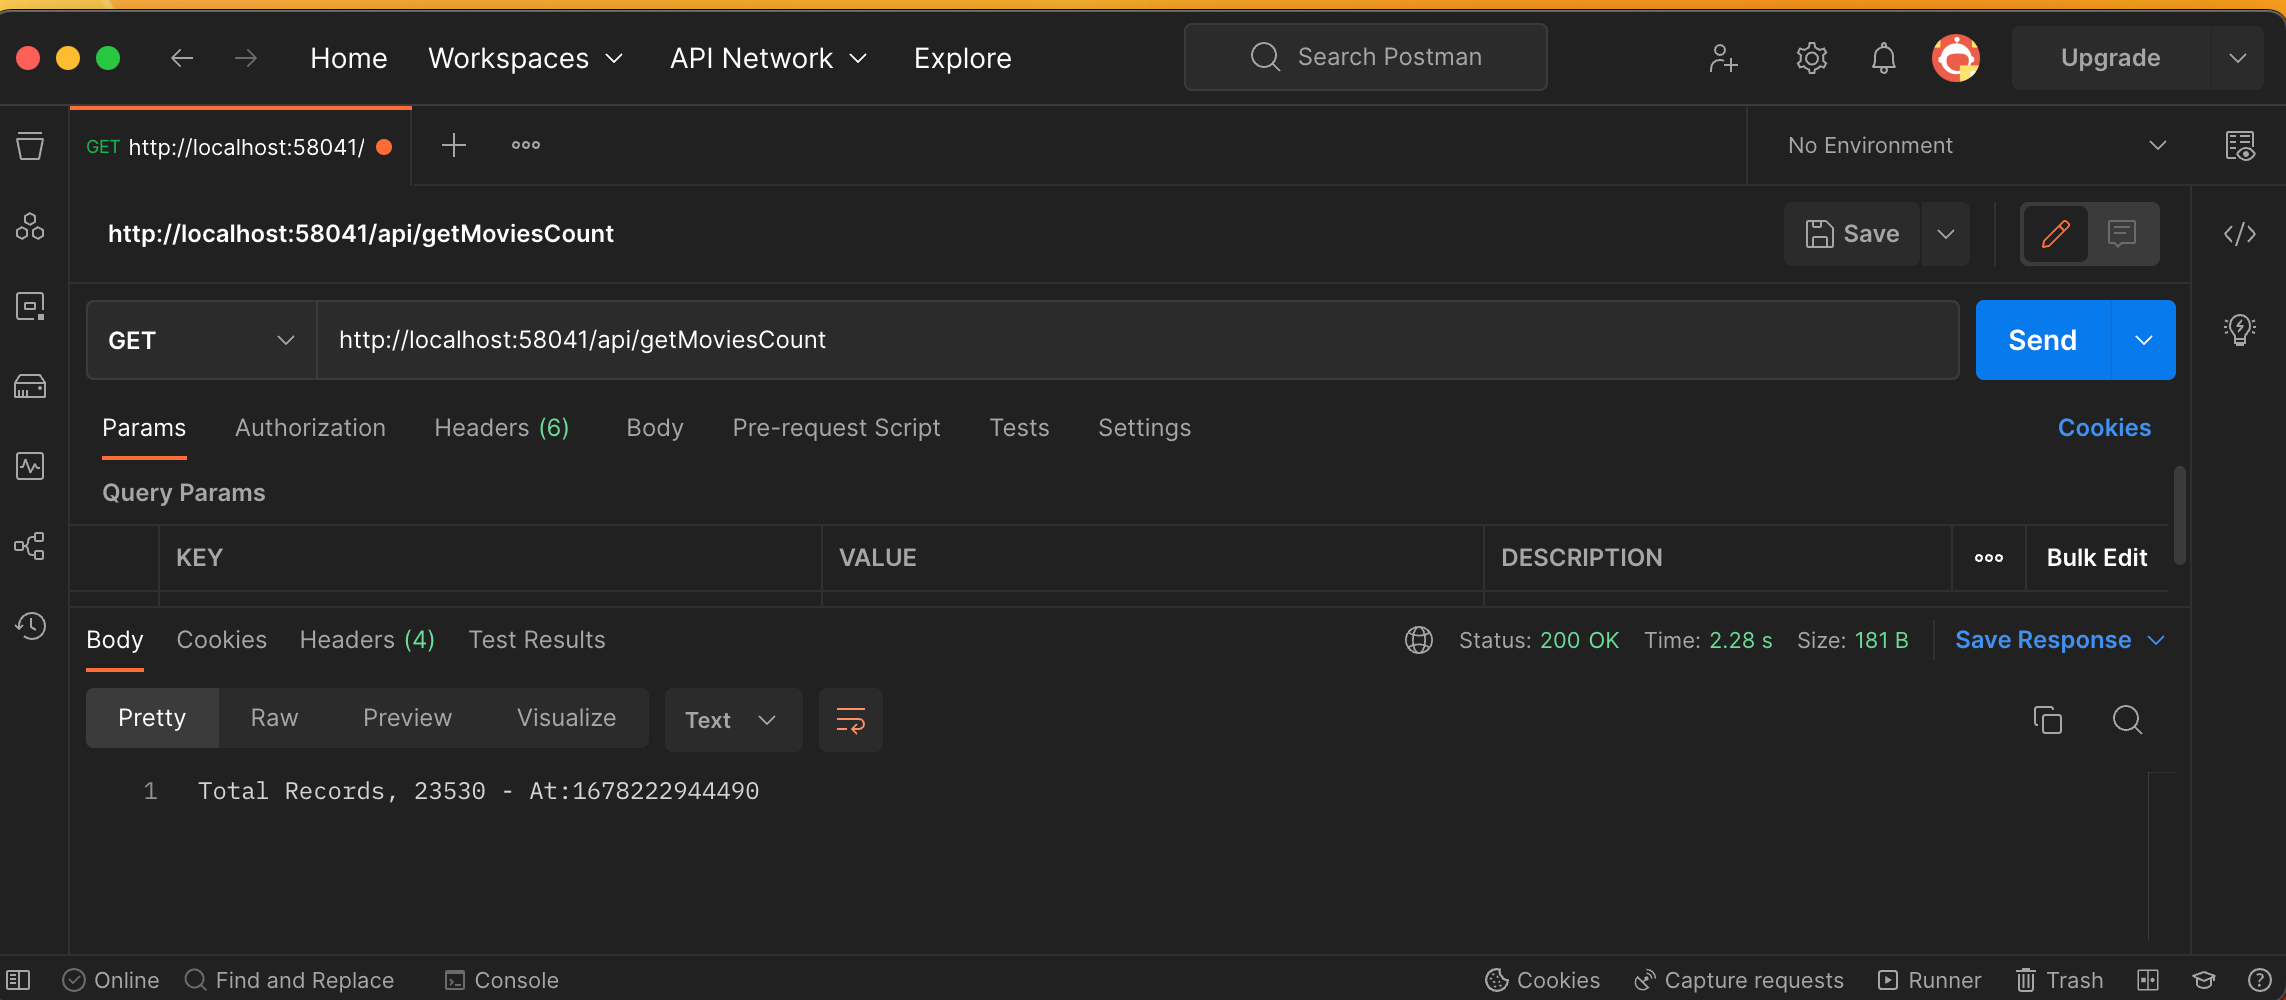Image resolution: width=2286 pixels, height=1000 pixels.
Task: Open Bulk Edit for query params
Action: click(2095, 557)
